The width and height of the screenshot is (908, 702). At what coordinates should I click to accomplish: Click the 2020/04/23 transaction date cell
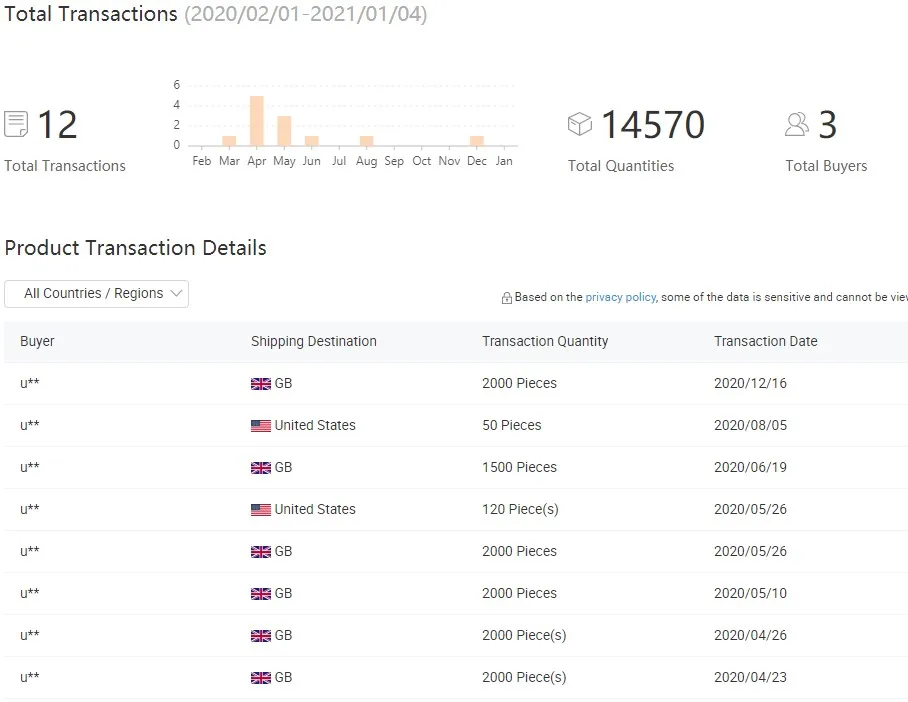(x=750, y=677)
